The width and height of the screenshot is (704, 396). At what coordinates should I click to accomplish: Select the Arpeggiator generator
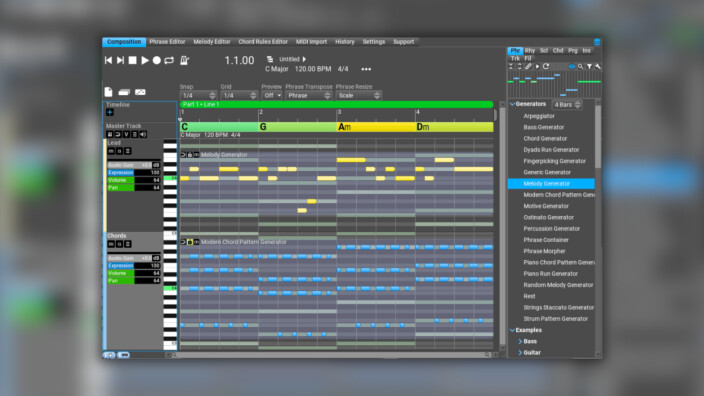(x=539, y=116)
